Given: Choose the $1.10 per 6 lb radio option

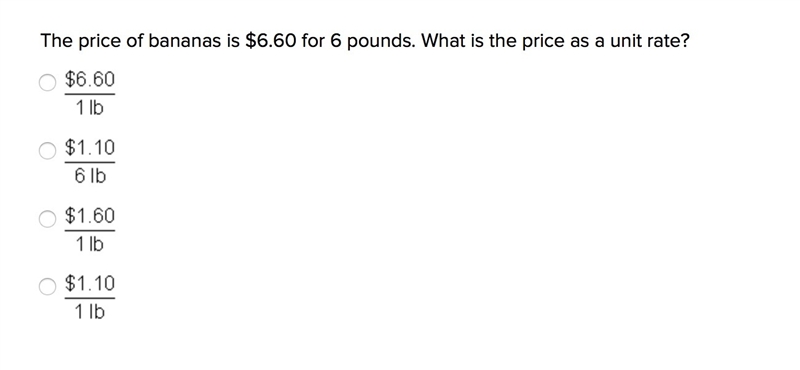Looking at the screenshot, I should pyautogui.click(x=47, y=151).
